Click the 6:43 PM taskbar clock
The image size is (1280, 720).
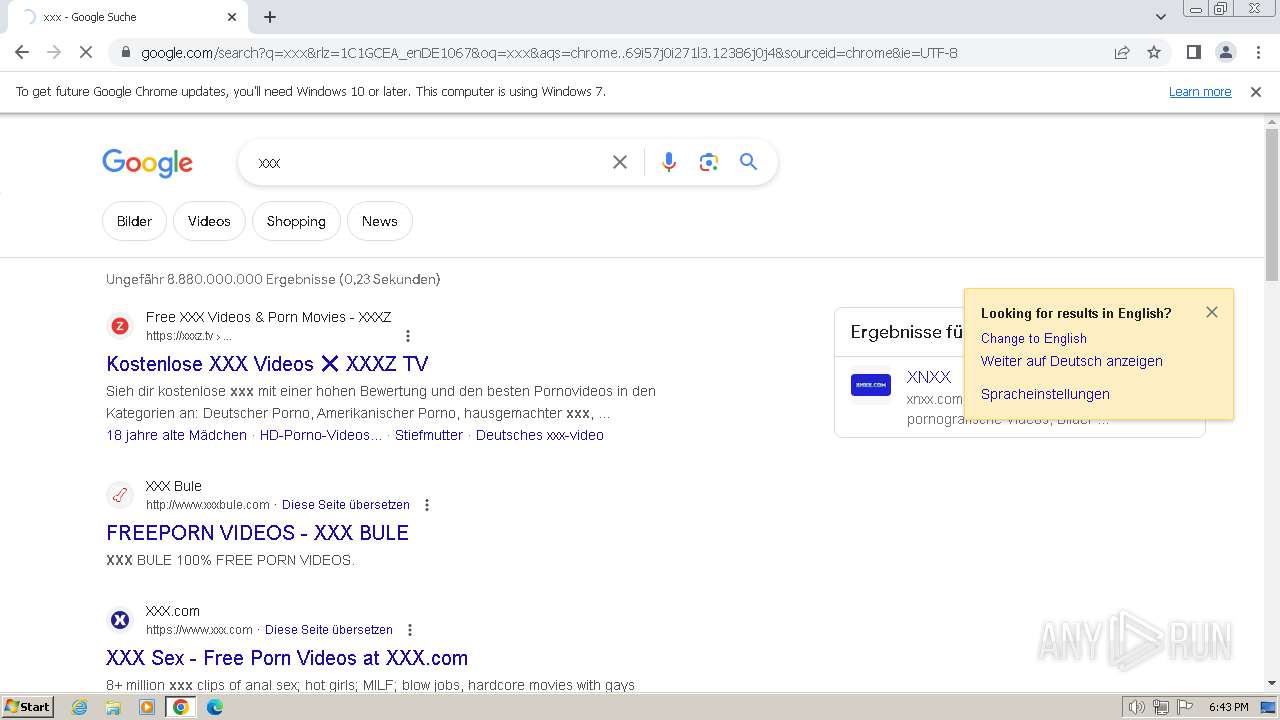coord(1228,707)
